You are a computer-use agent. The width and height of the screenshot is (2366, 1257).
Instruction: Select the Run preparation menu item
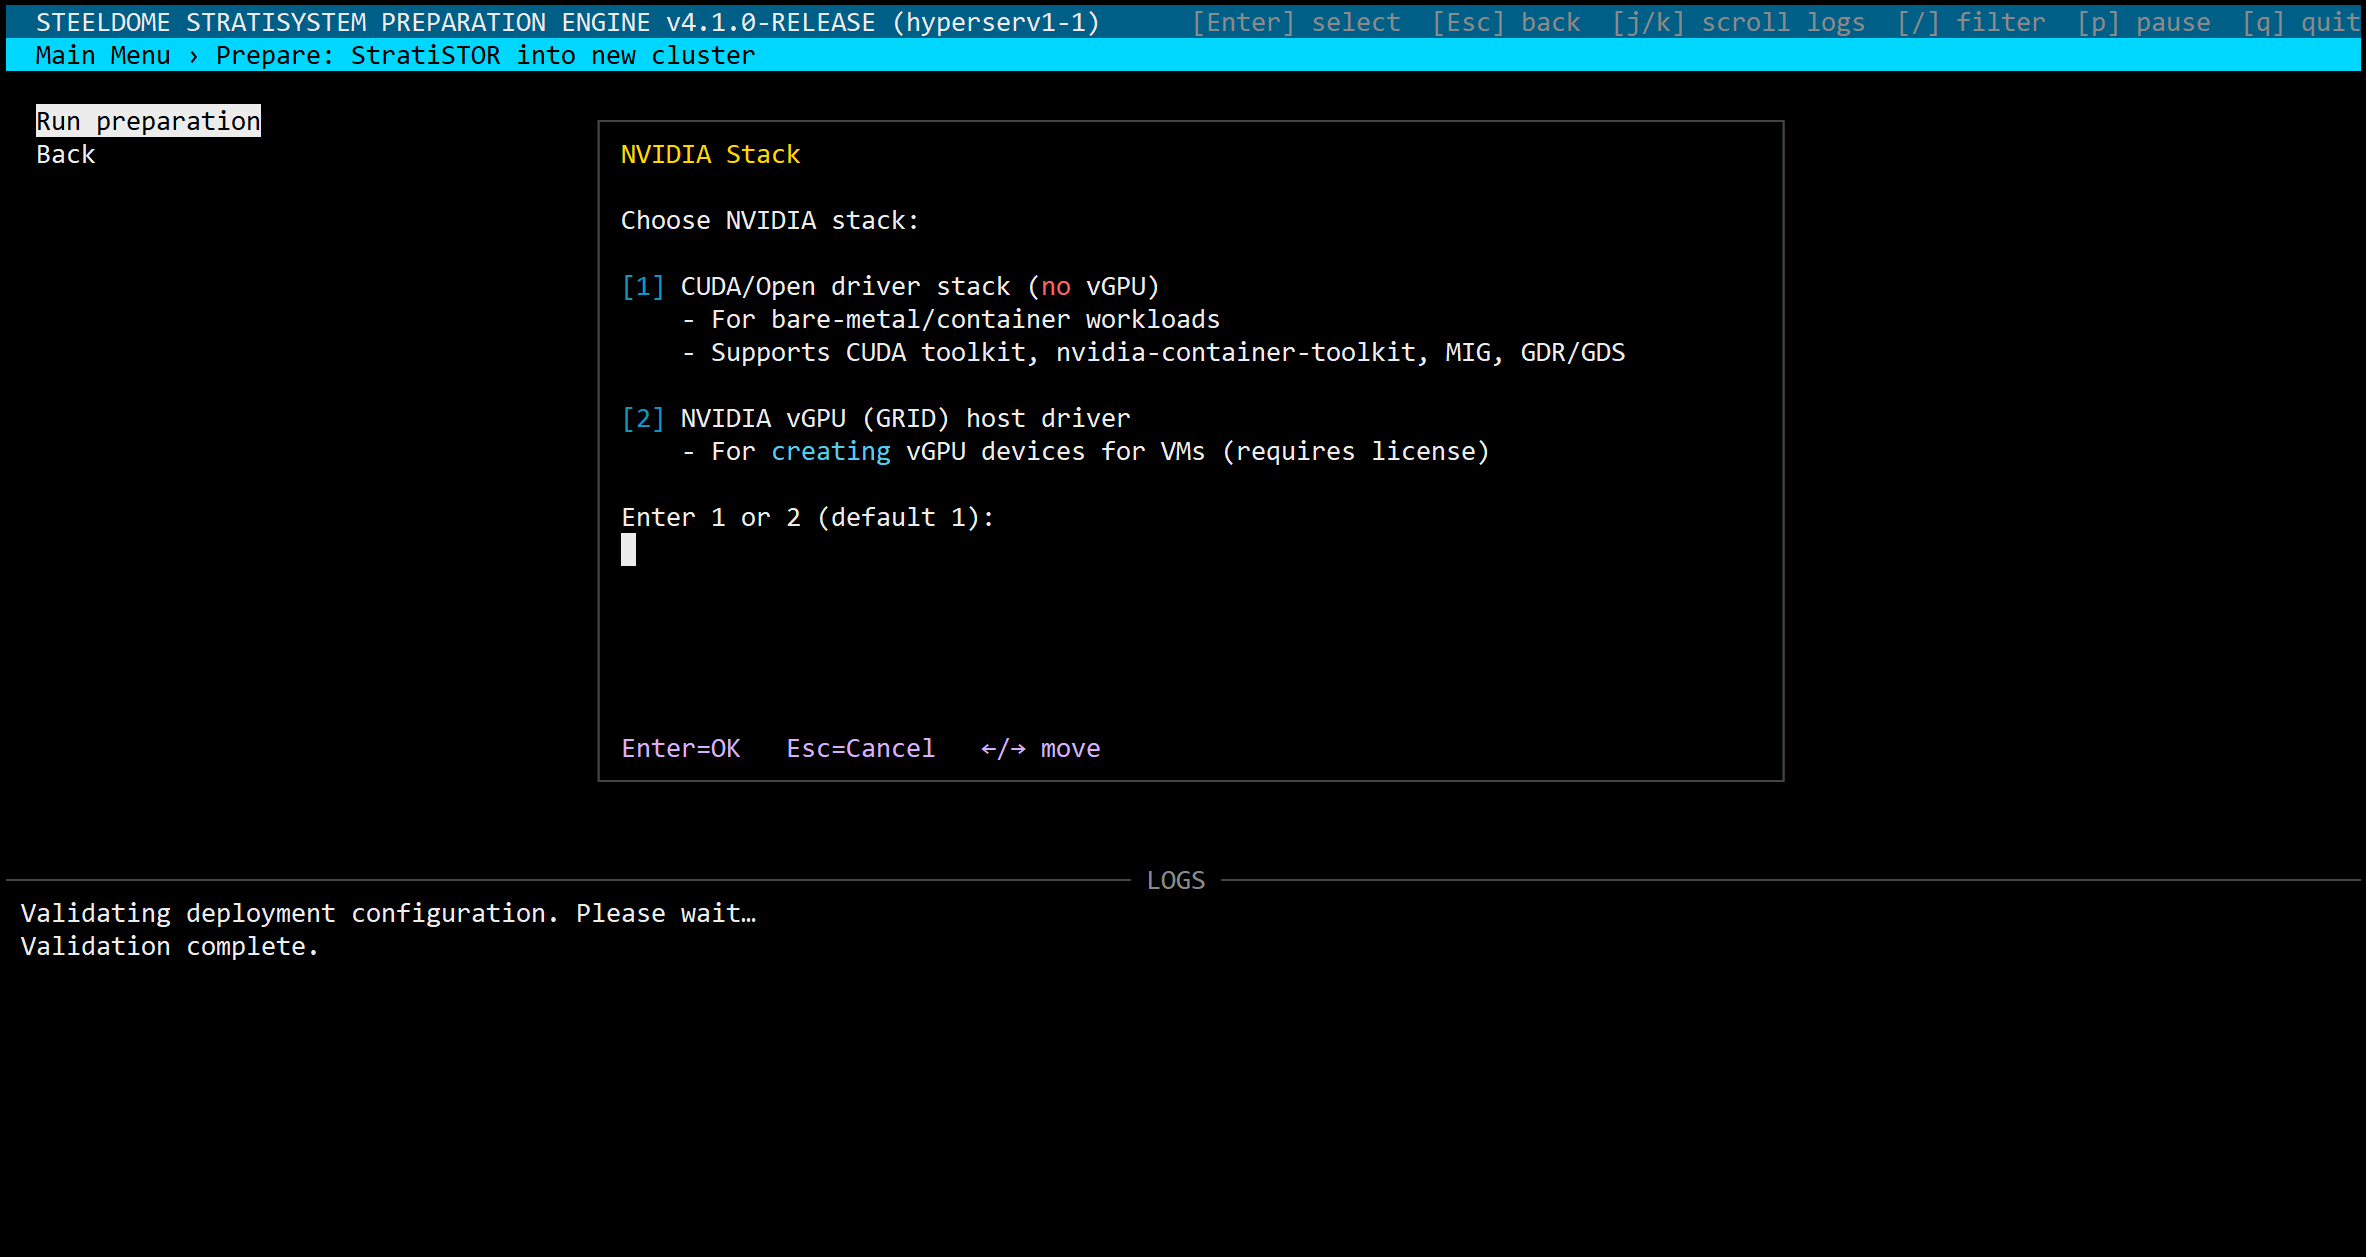pos(148,121)
